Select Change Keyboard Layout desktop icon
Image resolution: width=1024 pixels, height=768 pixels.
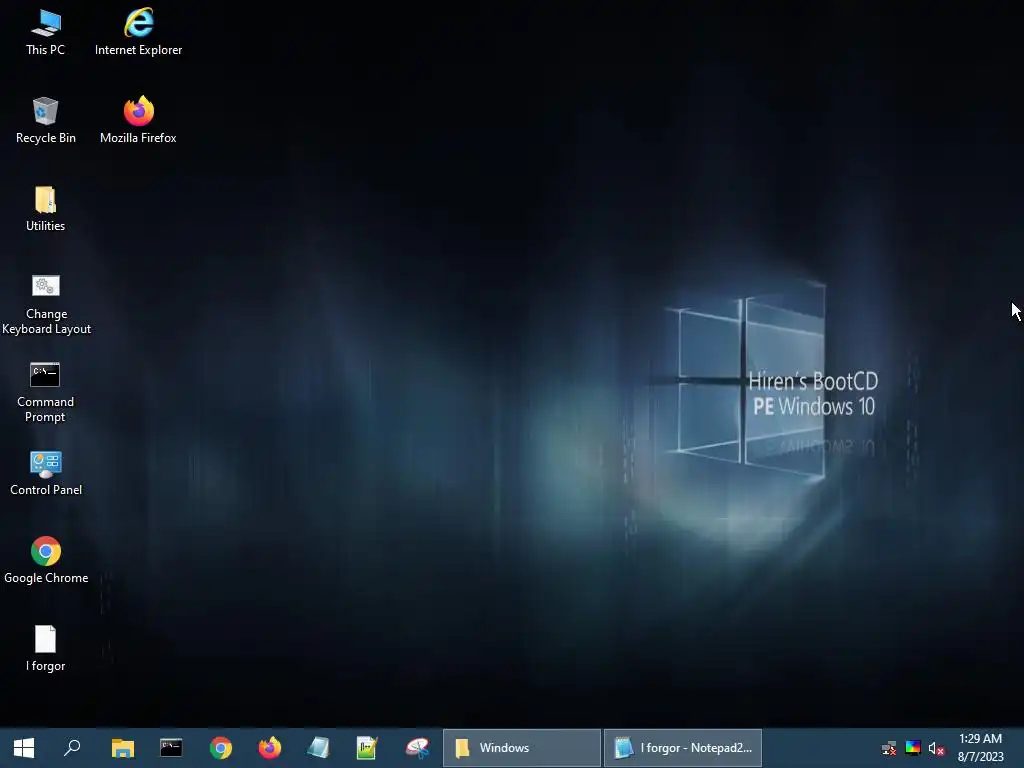46,304
